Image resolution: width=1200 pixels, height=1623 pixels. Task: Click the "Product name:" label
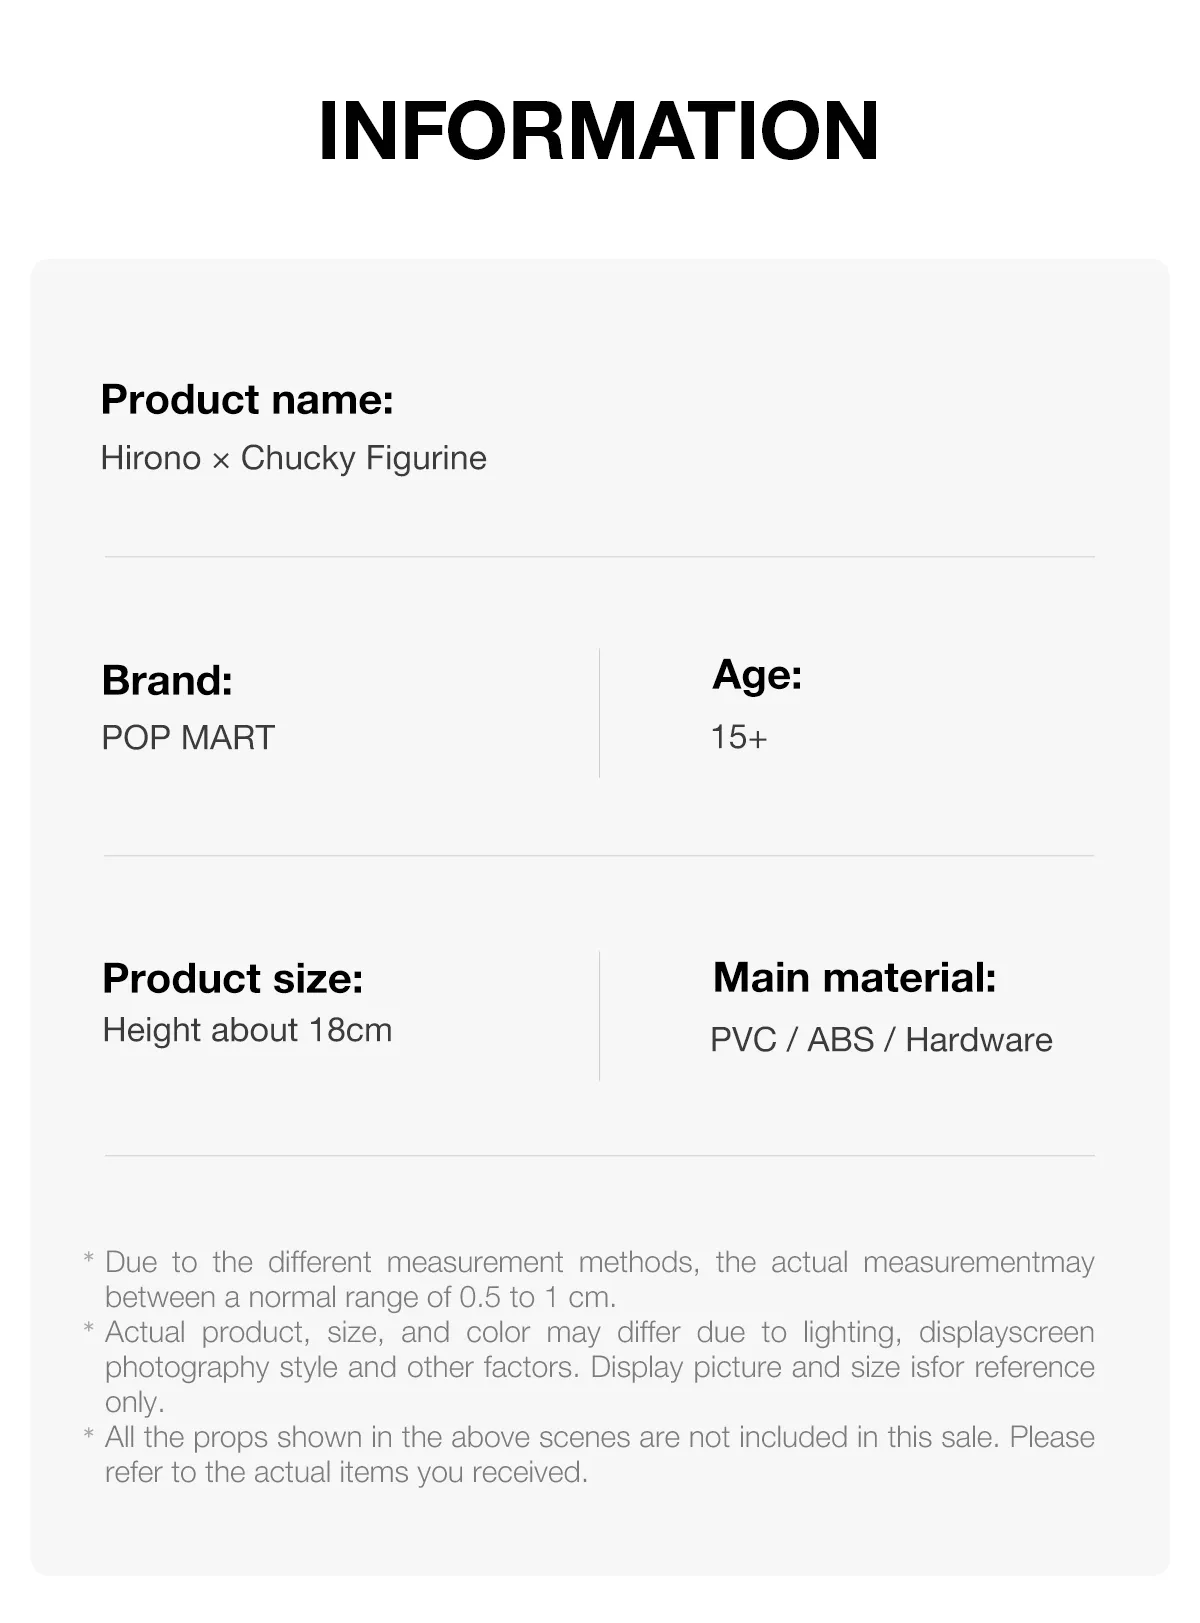pyautogui.click(x=247, y=400)
